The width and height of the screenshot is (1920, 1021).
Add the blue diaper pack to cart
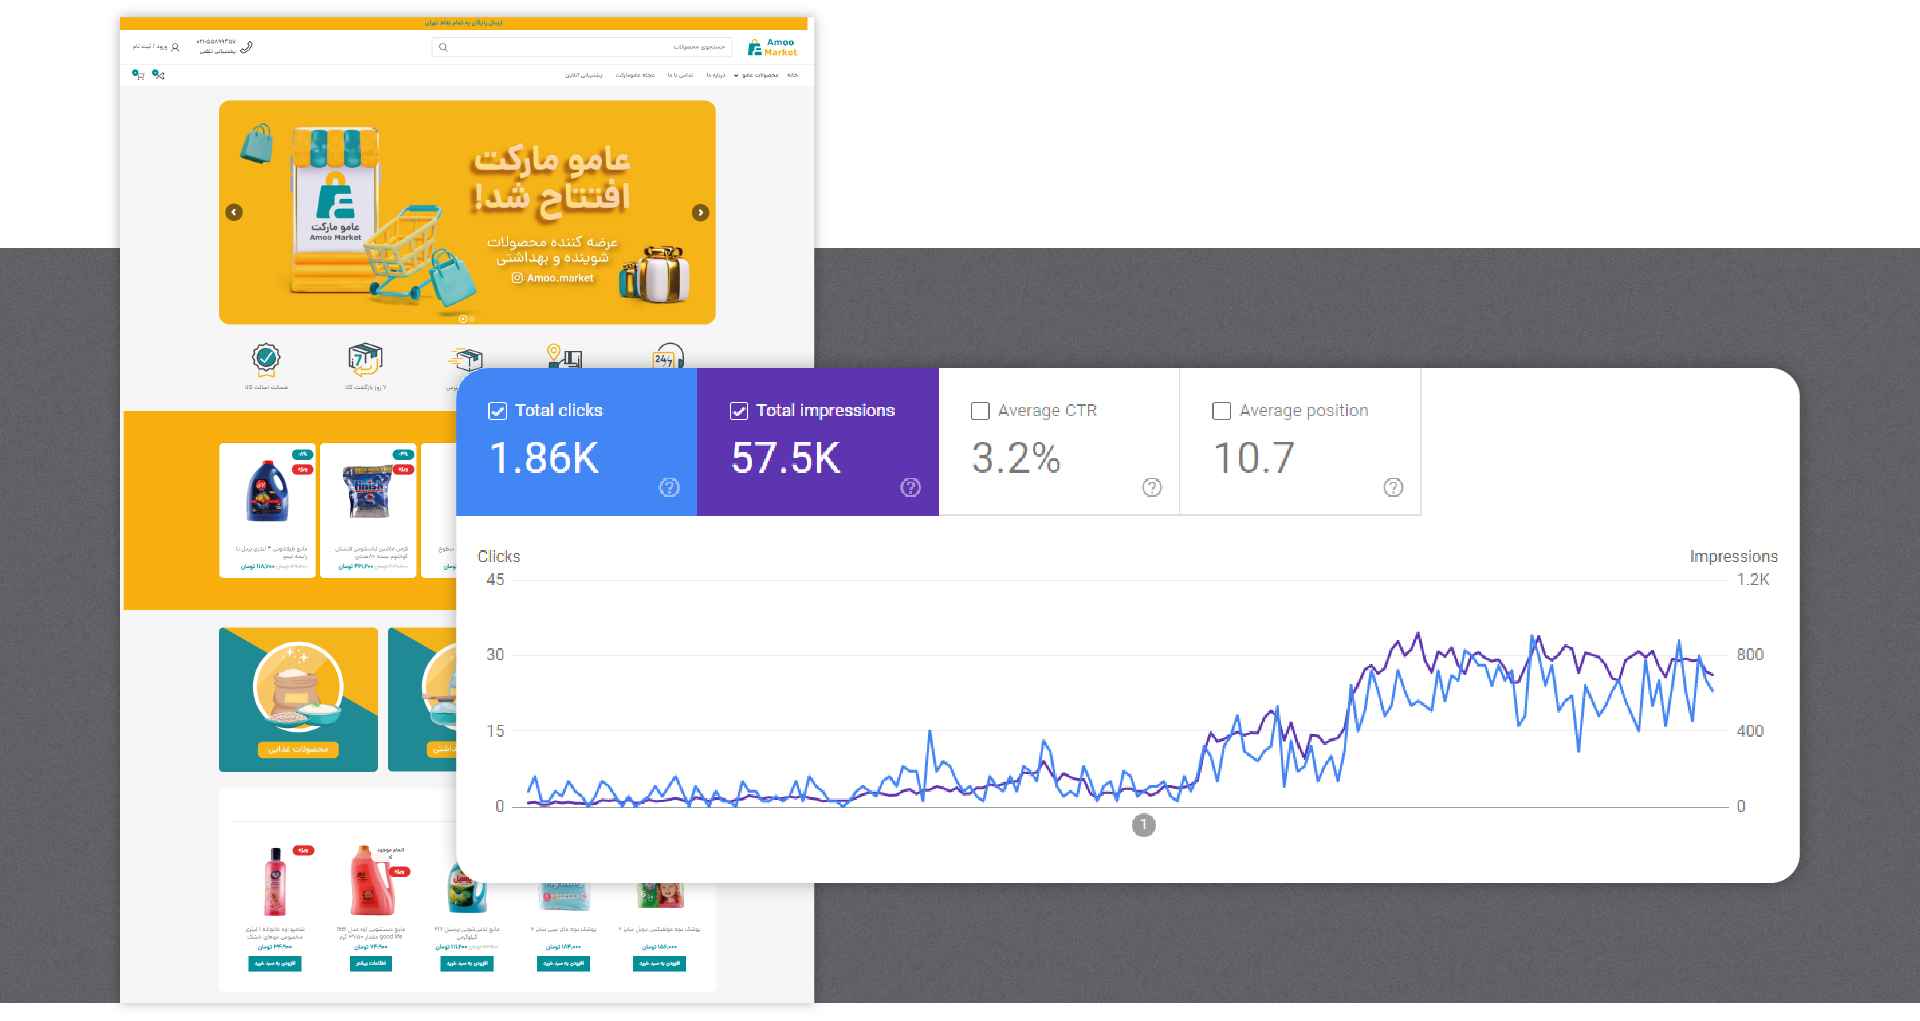pyautogui.click(x=563, y=963)
